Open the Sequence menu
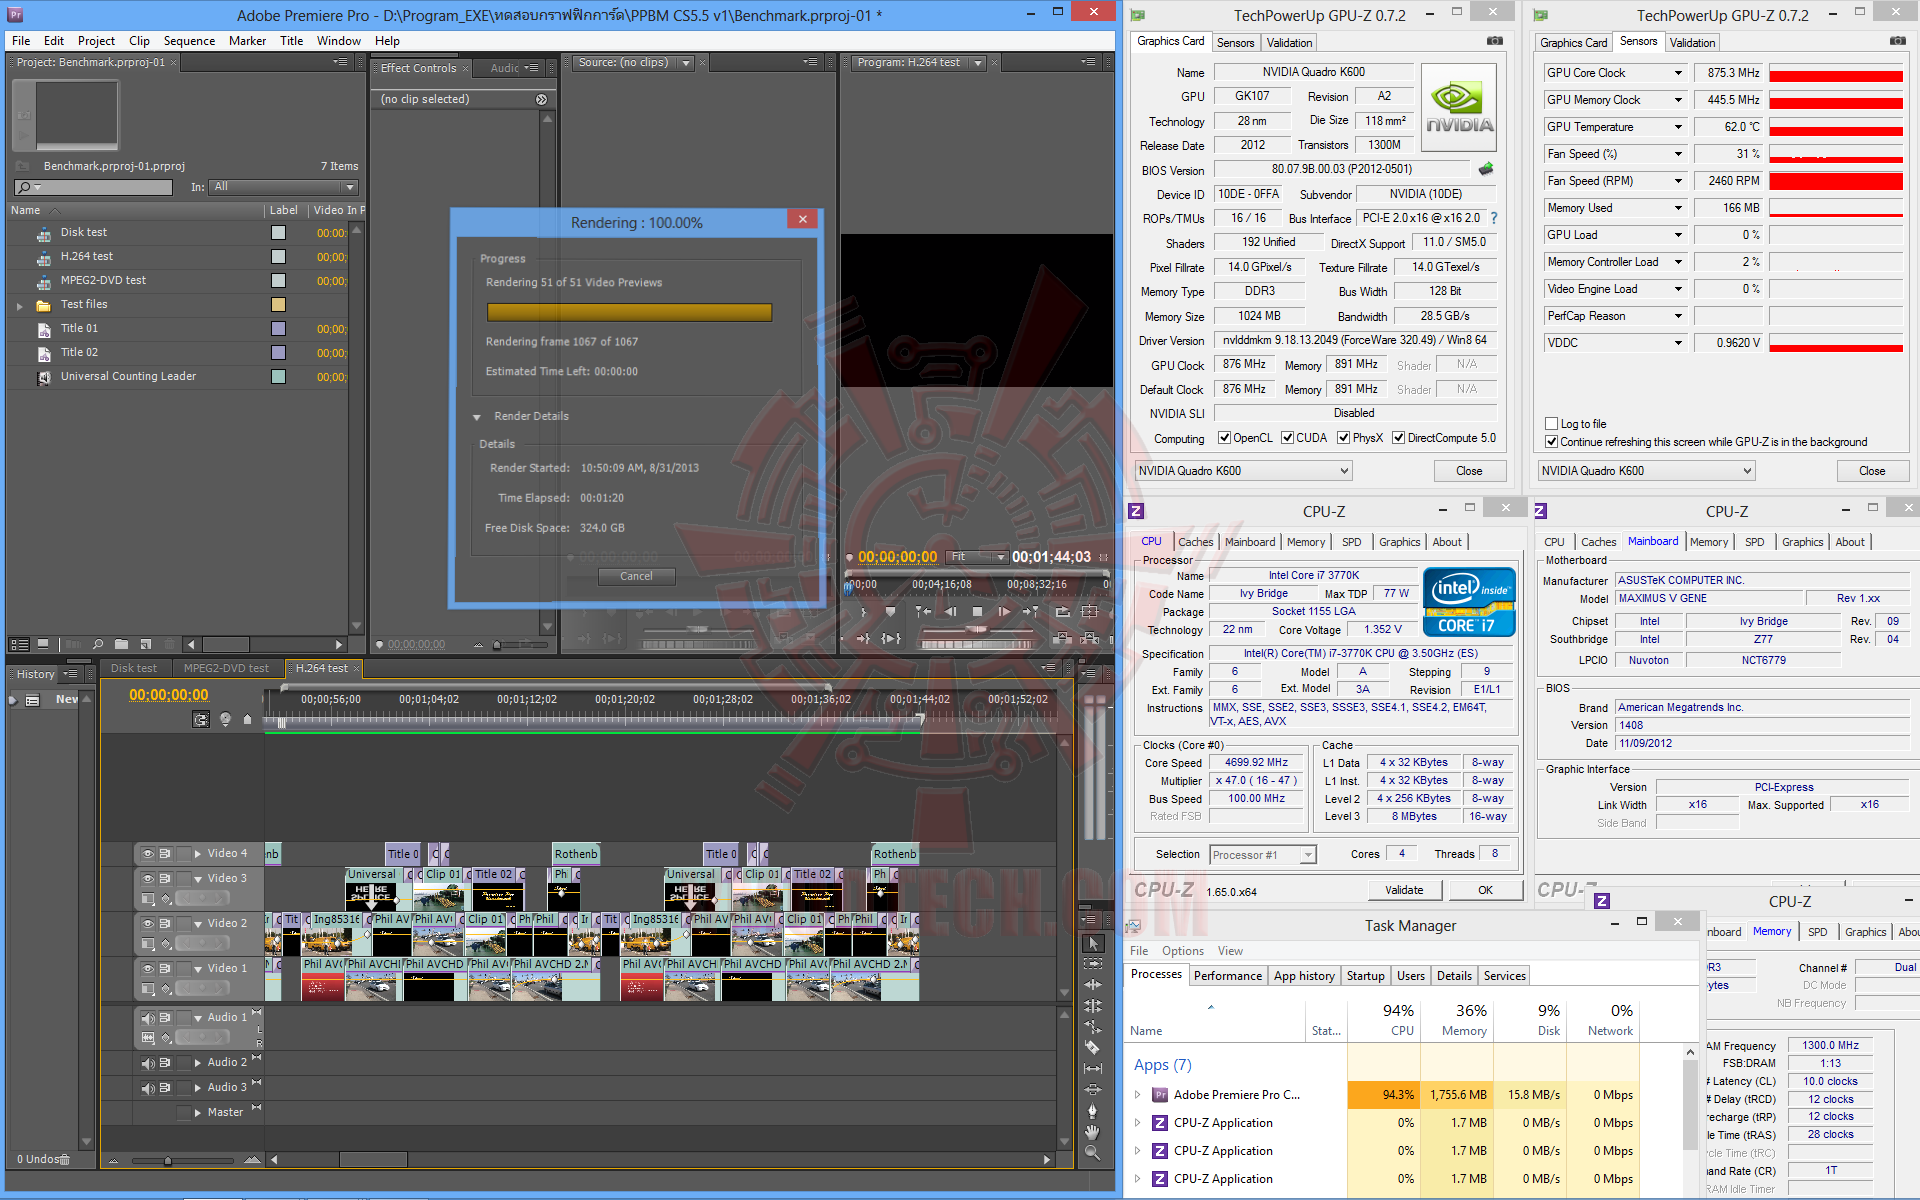 click(x=189, y=41)
